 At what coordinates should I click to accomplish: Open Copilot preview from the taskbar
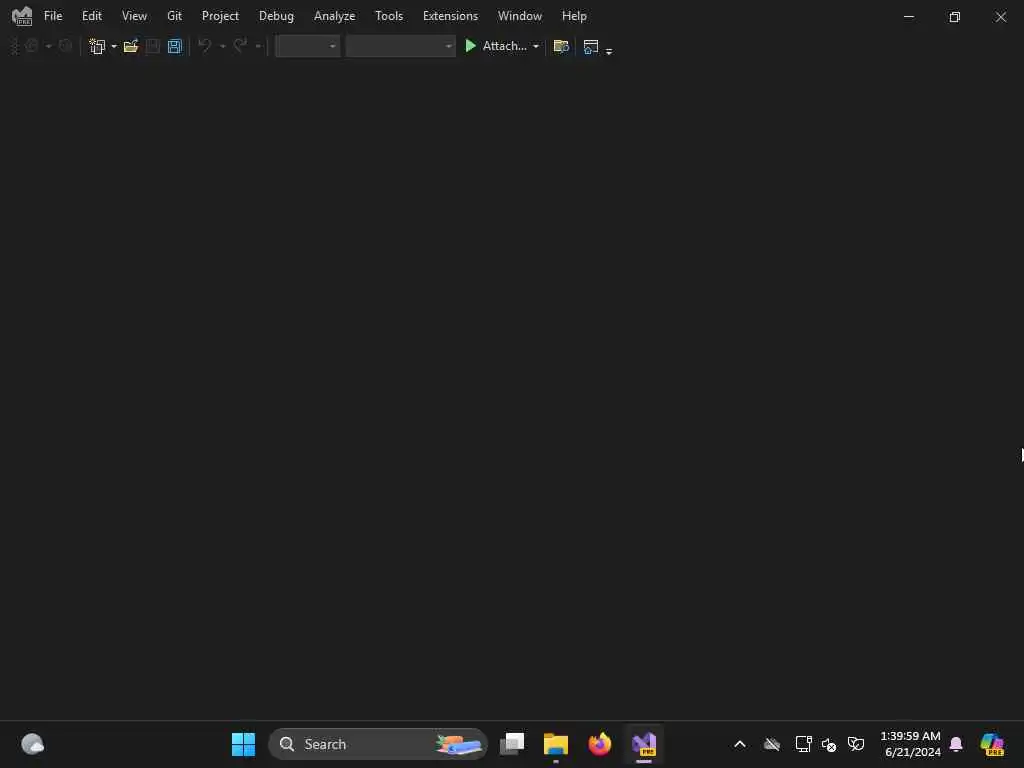992,744
